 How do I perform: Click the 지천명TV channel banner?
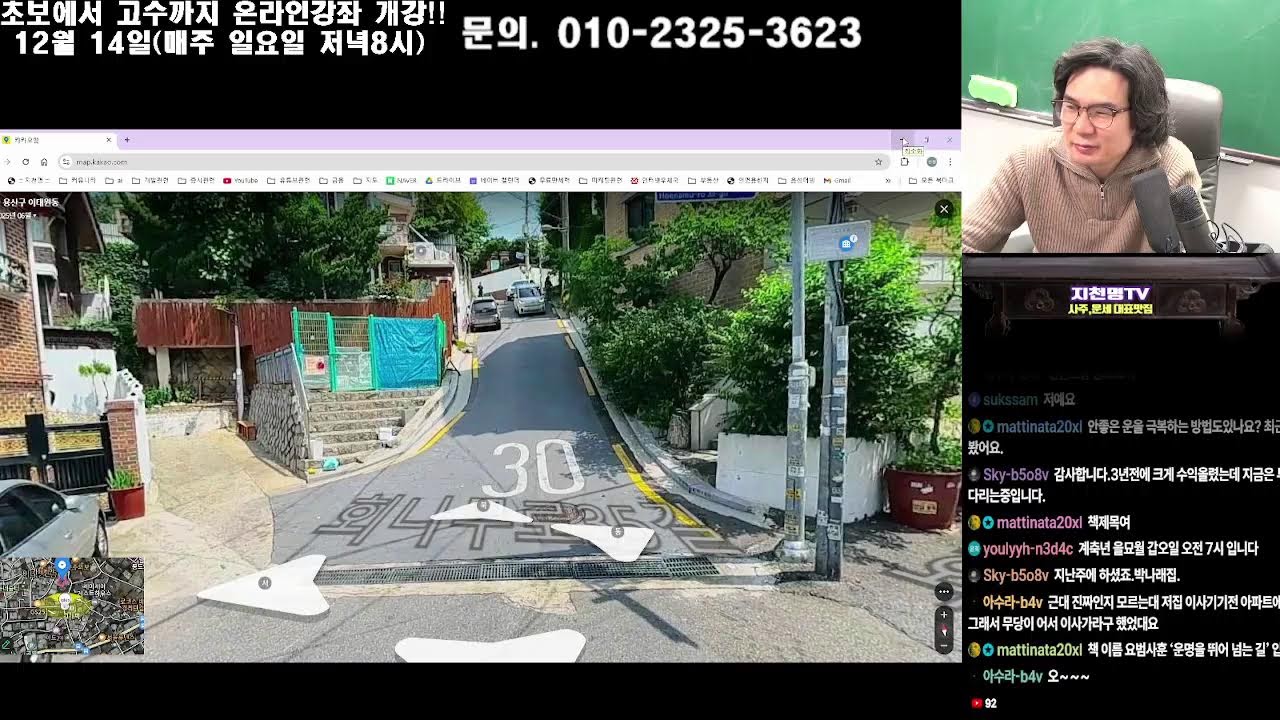pyautogui.click(x=1110, y=300)
